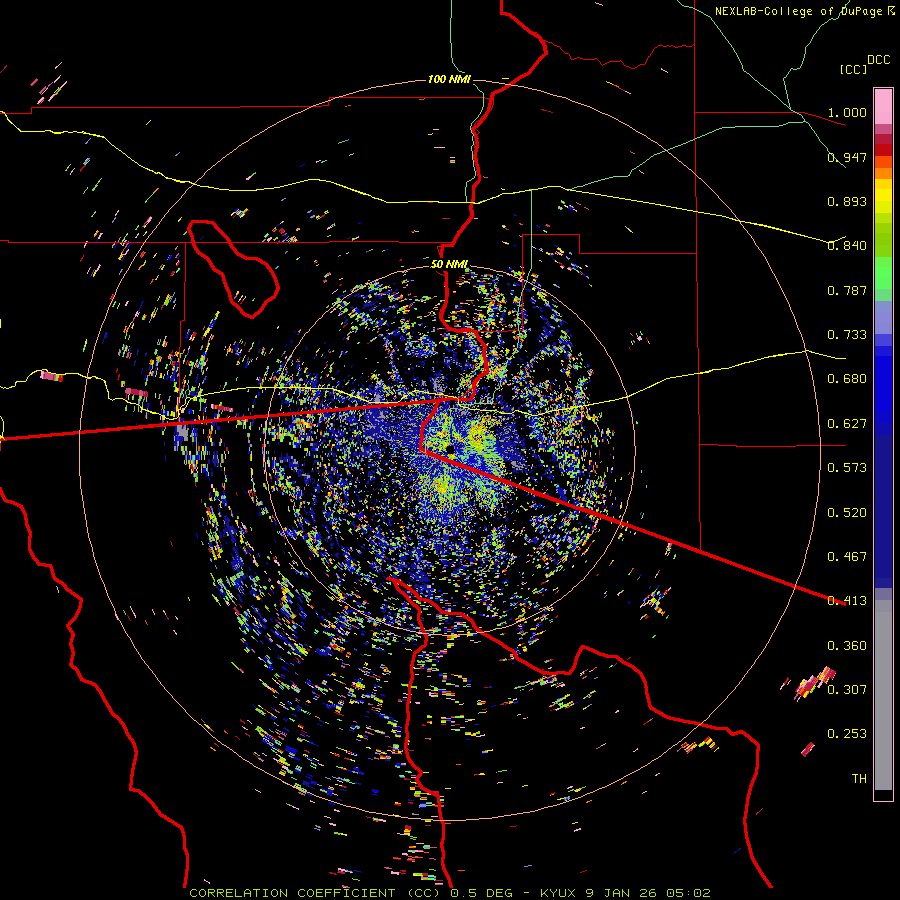Click the 100 NMI range ring label
The image size is (900, 900).
click(x=449, y=79)
